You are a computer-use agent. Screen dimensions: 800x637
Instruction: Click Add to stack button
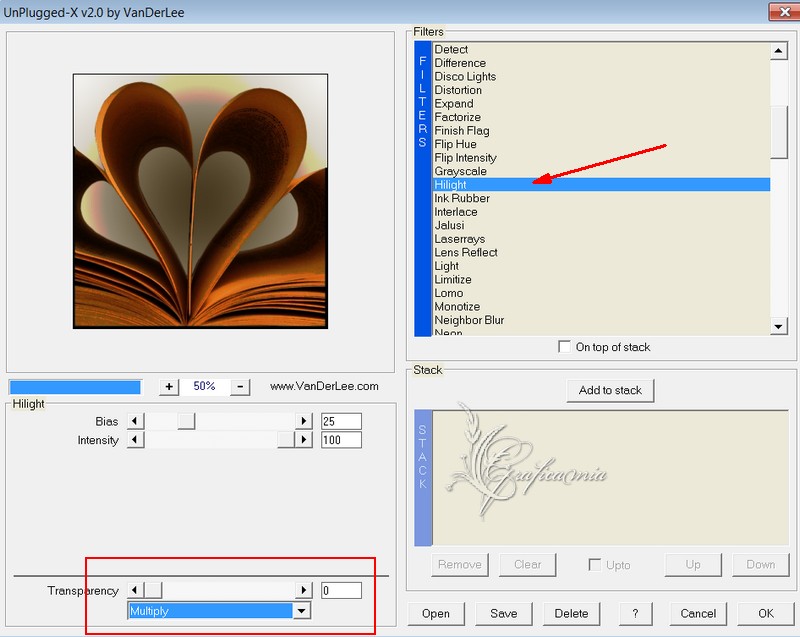tap(610, 391)
